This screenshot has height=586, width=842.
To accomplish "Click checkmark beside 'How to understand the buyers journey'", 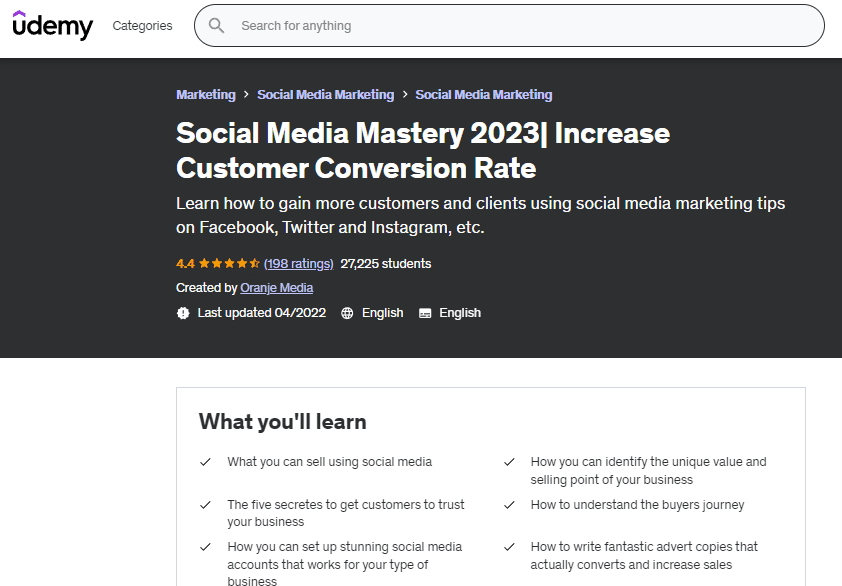I will point(509,505).
